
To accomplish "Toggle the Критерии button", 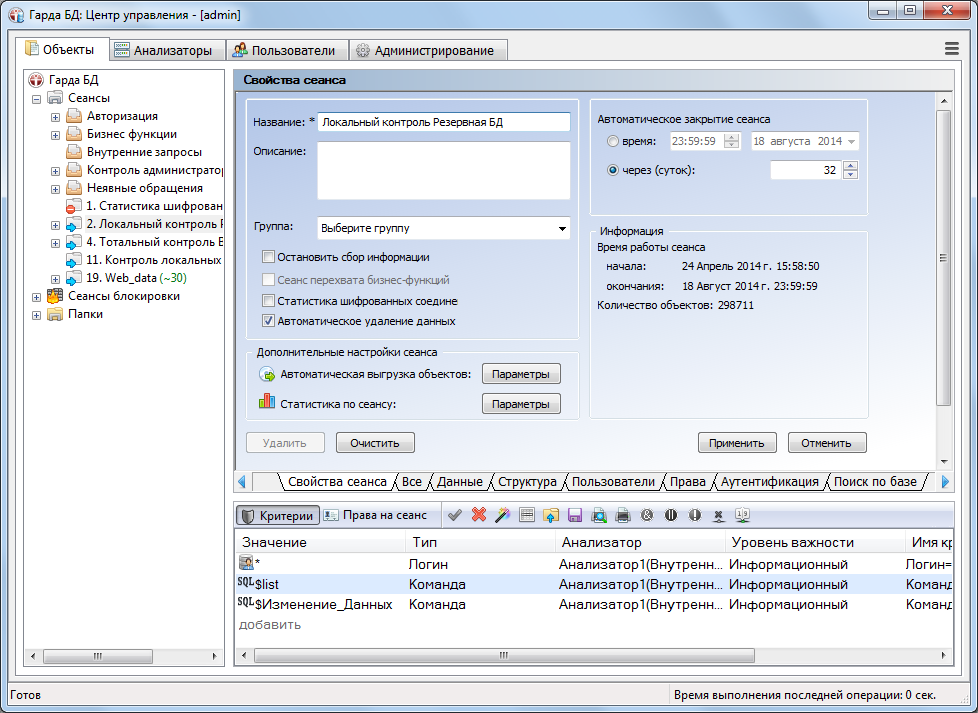I will coord(278,515).
